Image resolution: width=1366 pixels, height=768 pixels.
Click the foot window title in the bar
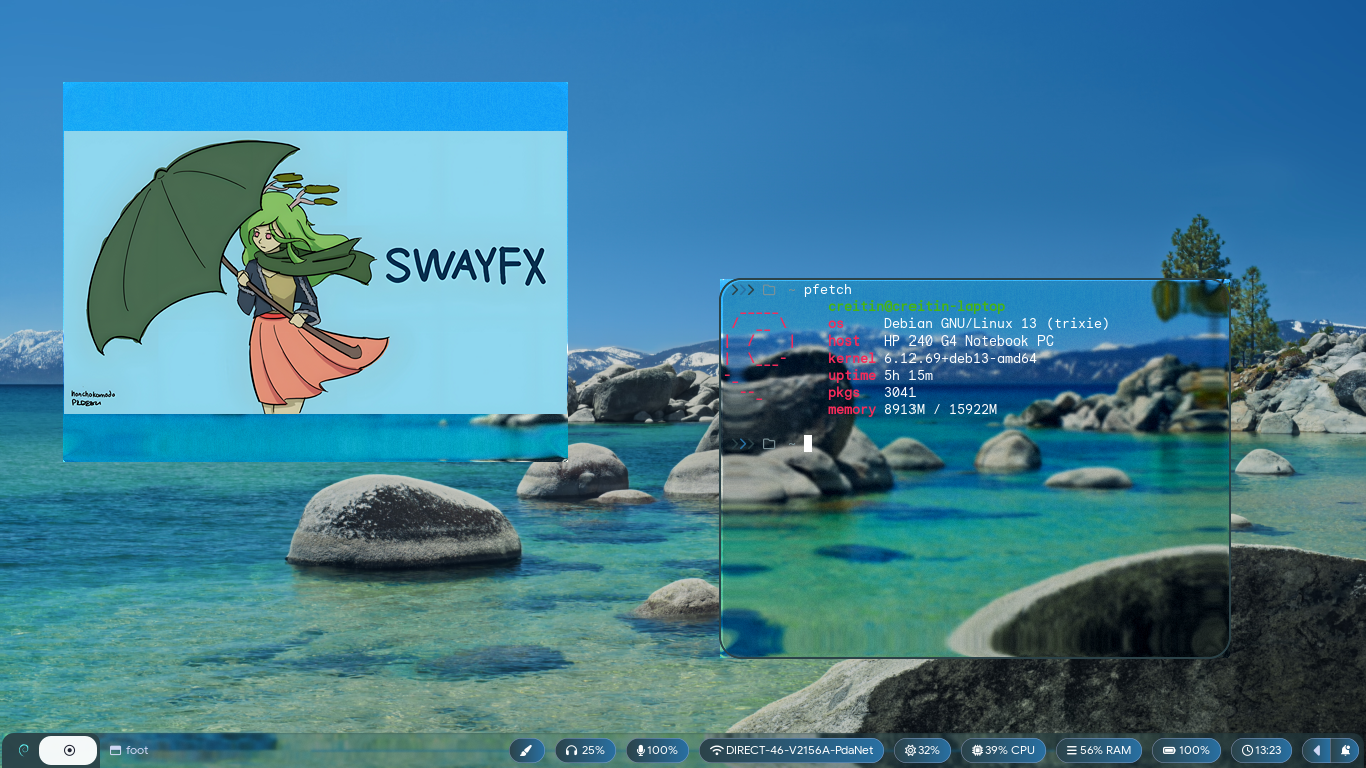(129, 750)
